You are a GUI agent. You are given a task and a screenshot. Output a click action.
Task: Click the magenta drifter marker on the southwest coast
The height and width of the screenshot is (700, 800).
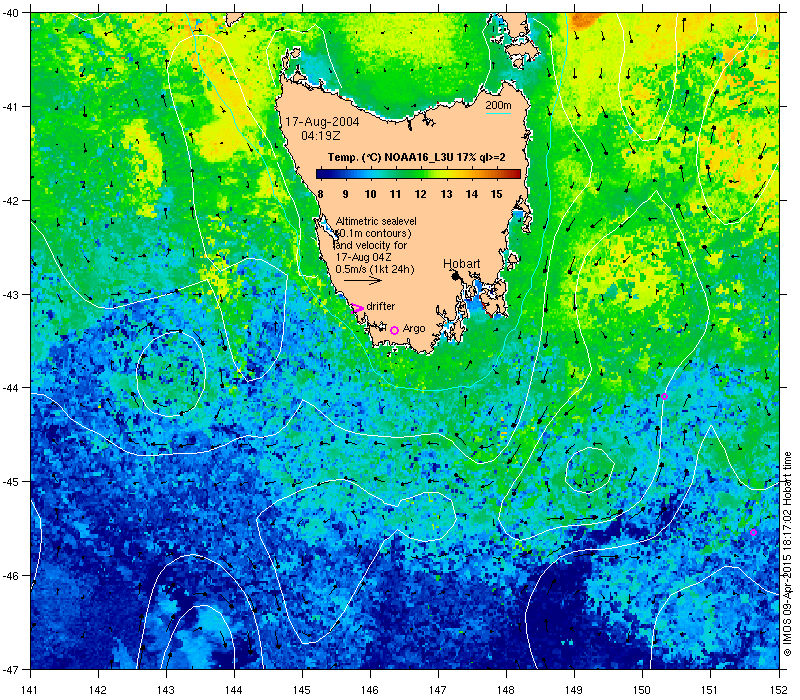(x=358, y=308)
